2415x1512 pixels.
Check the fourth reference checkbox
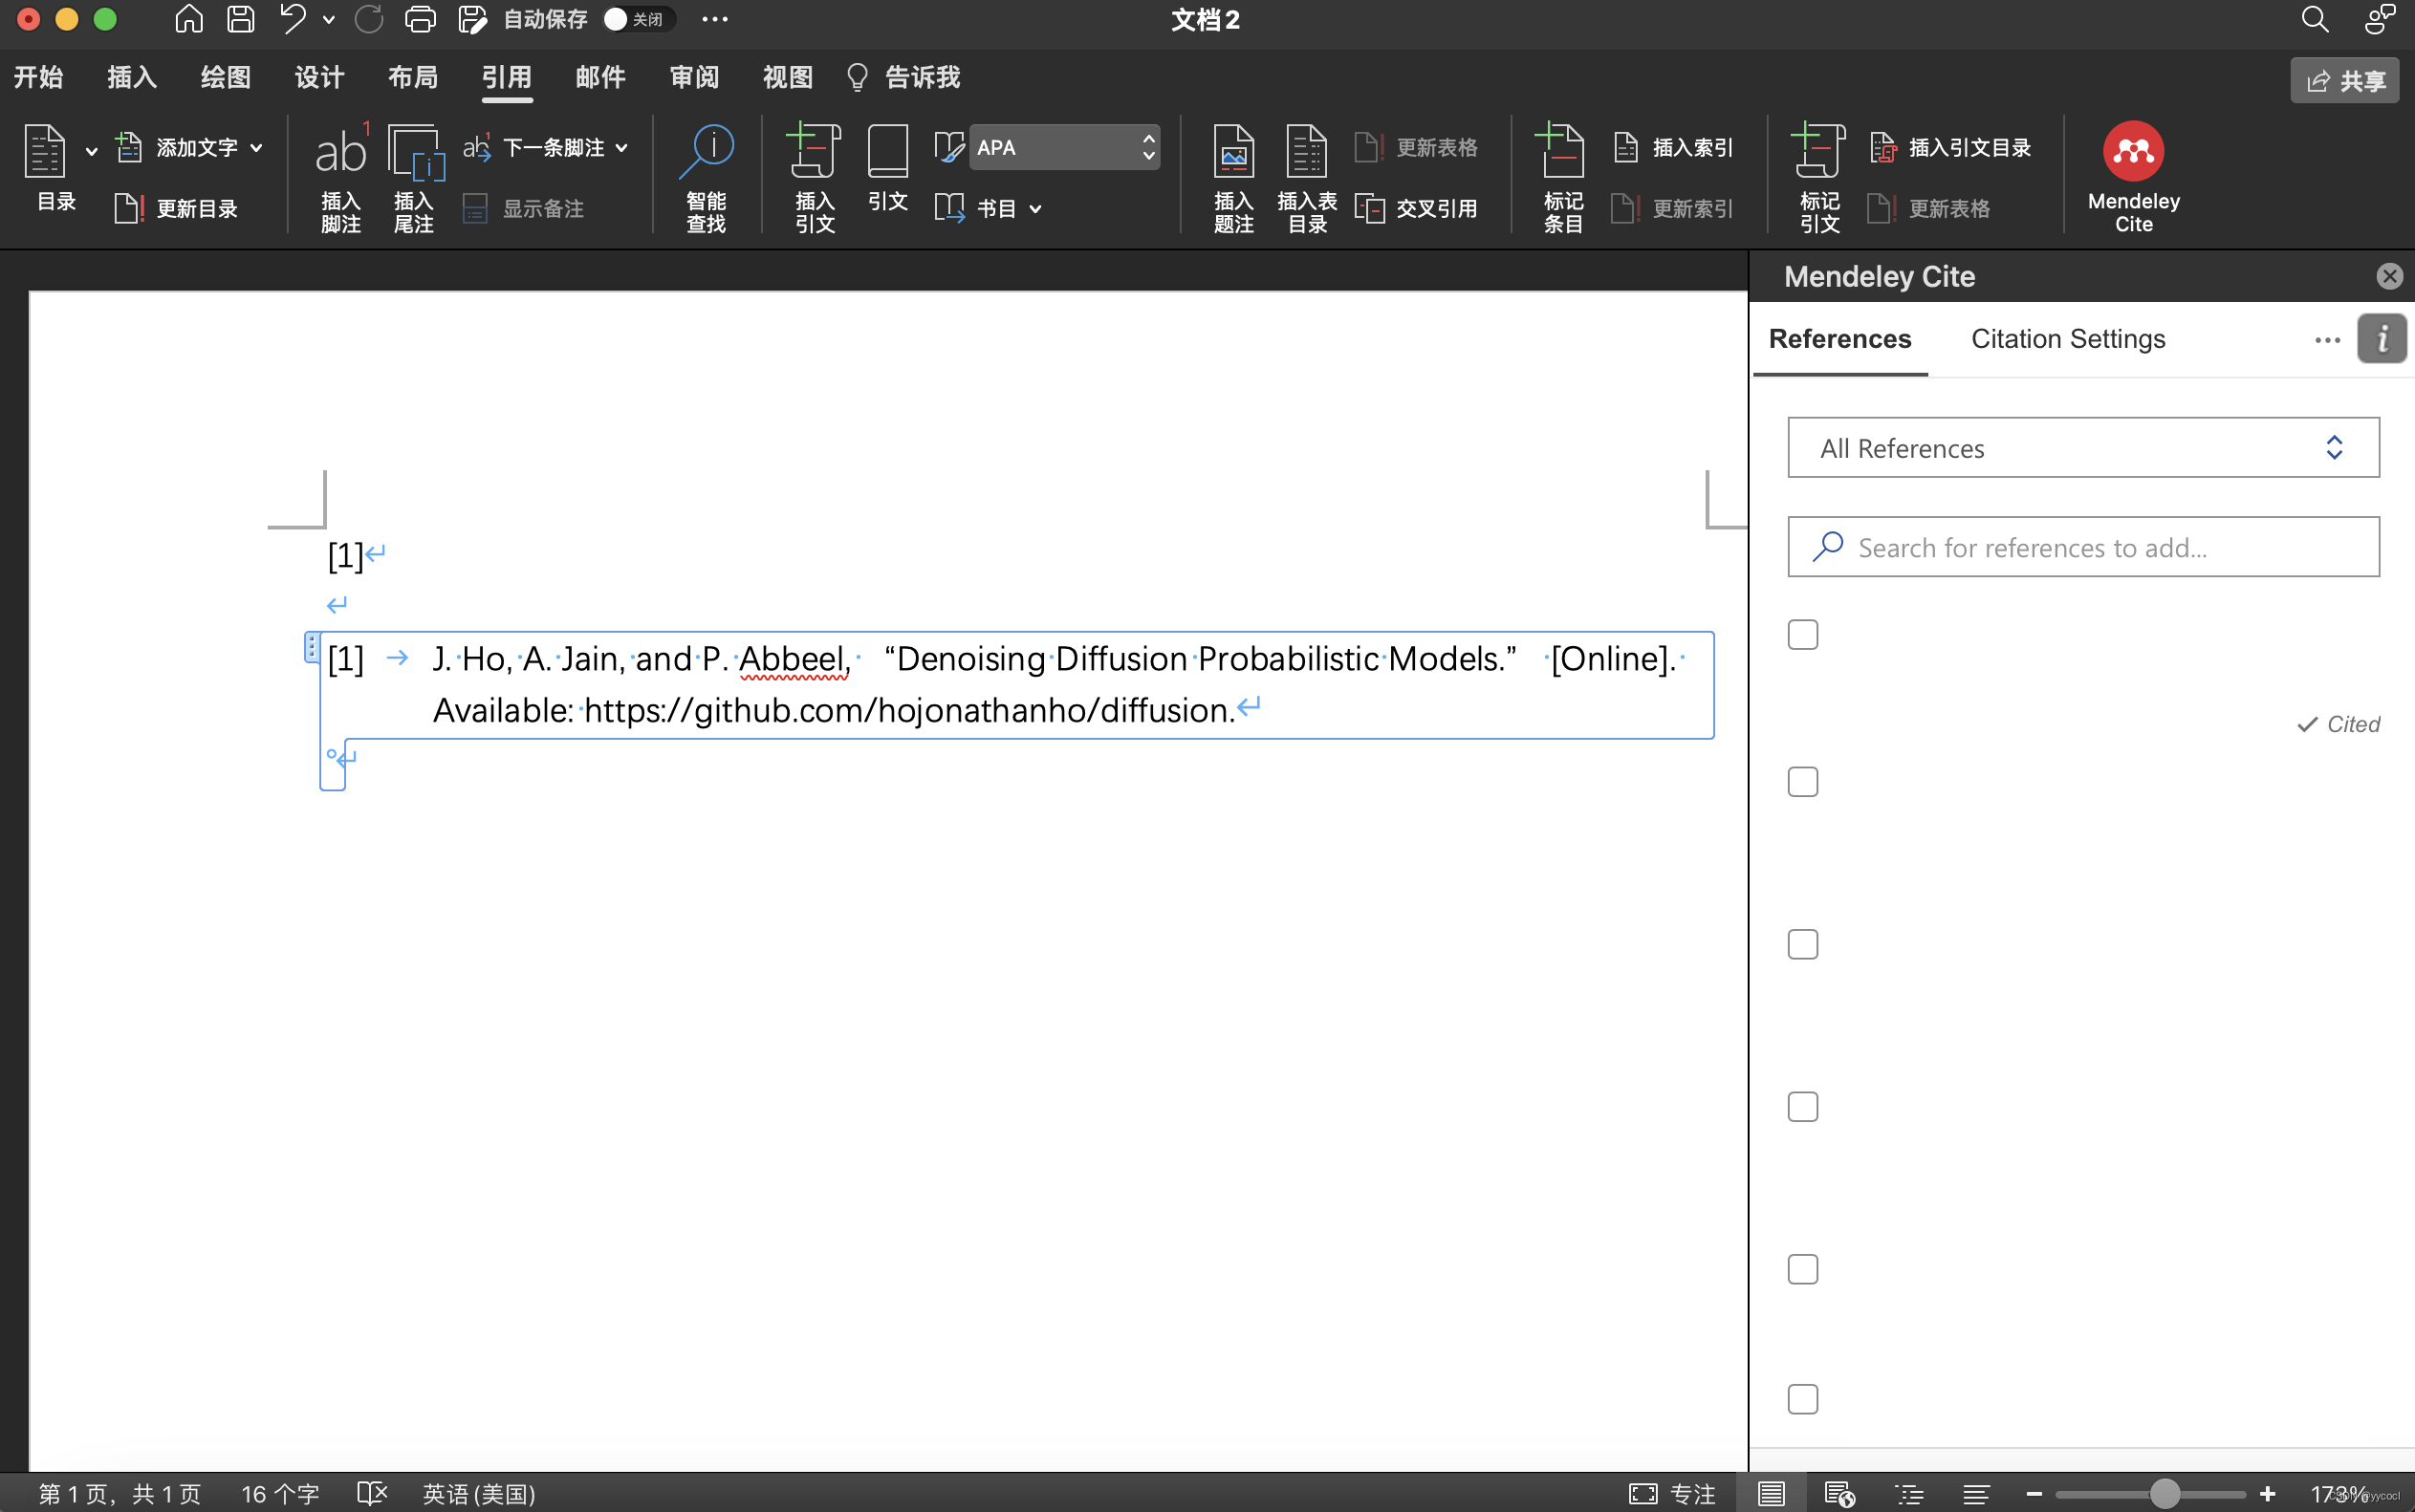(1802, 1107)
